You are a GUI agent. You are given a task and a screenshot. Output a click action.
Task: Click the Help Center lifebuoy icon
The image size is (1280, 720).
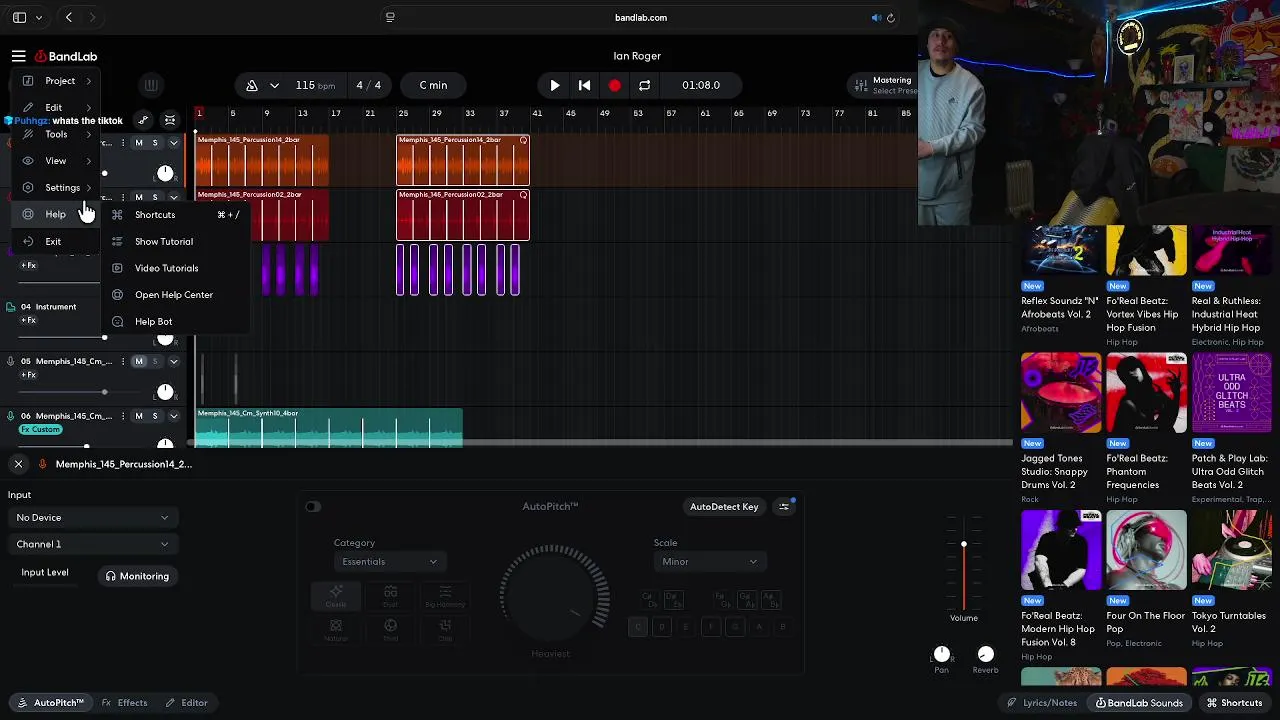coord(117,295)
